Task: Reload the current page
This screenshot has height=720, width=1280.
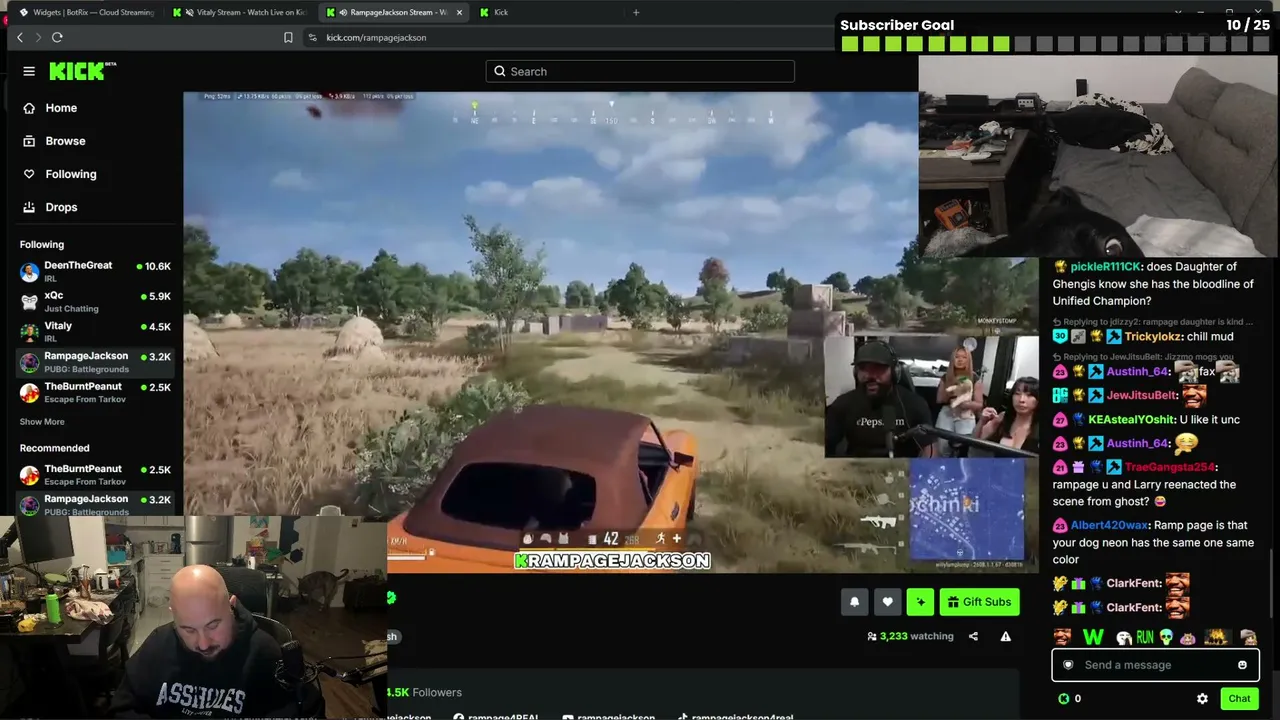Action: 57,37
